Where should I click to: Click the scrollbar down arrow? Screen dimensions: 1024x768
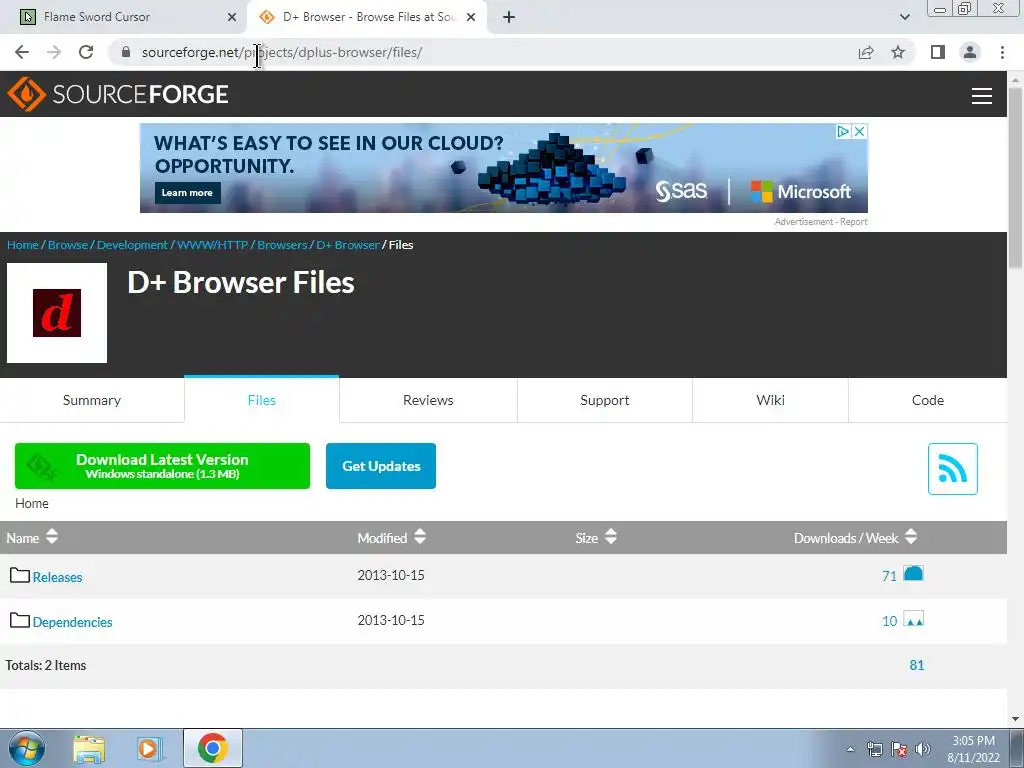pos(1016,720)
